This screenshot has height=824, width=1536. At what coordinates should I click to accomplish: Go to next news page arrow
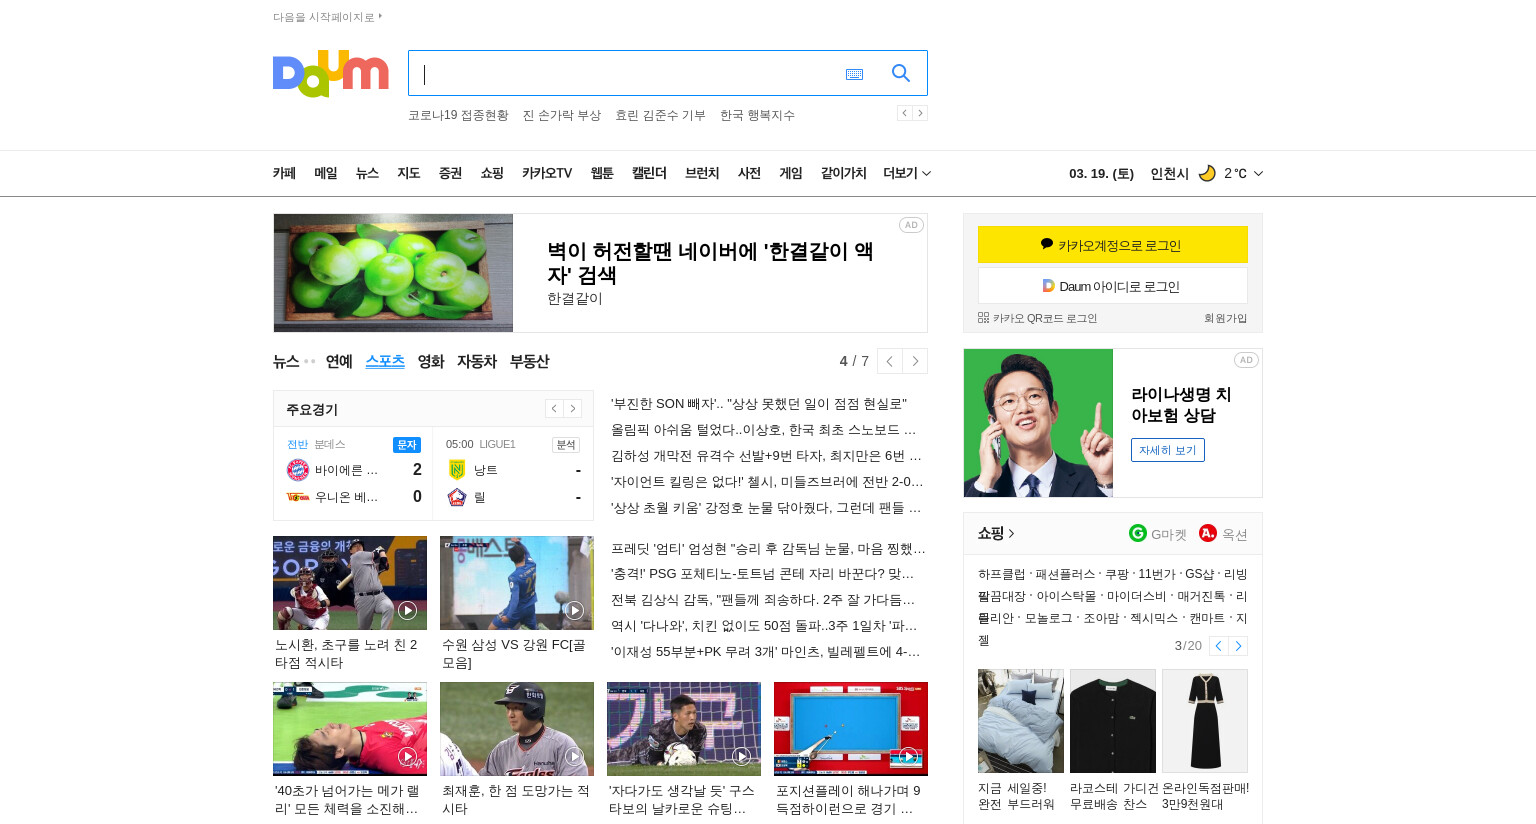tap(915, 361)
